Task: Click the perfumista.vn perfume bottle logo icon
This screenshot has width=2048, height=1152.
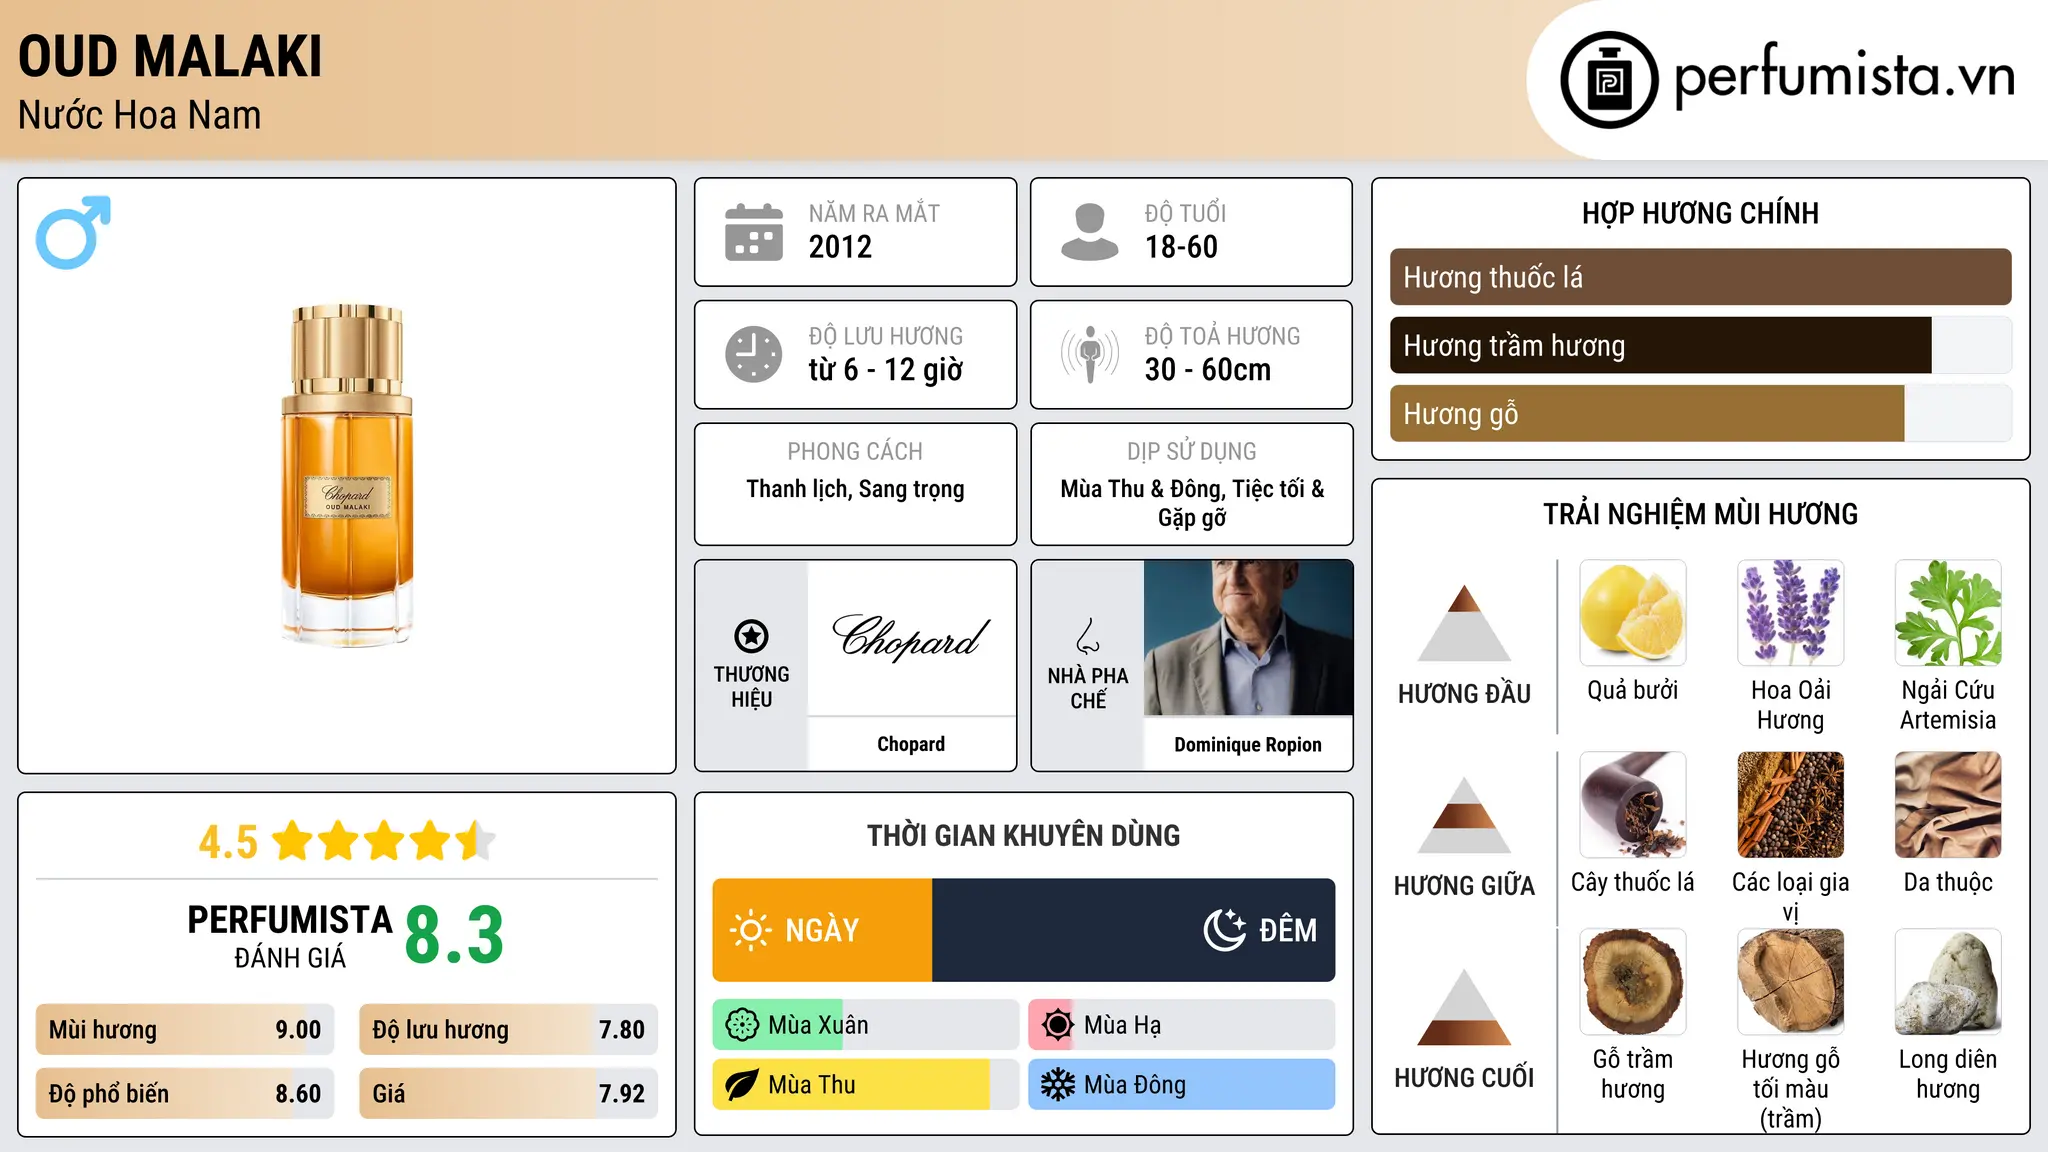Action: (1609, 80)
